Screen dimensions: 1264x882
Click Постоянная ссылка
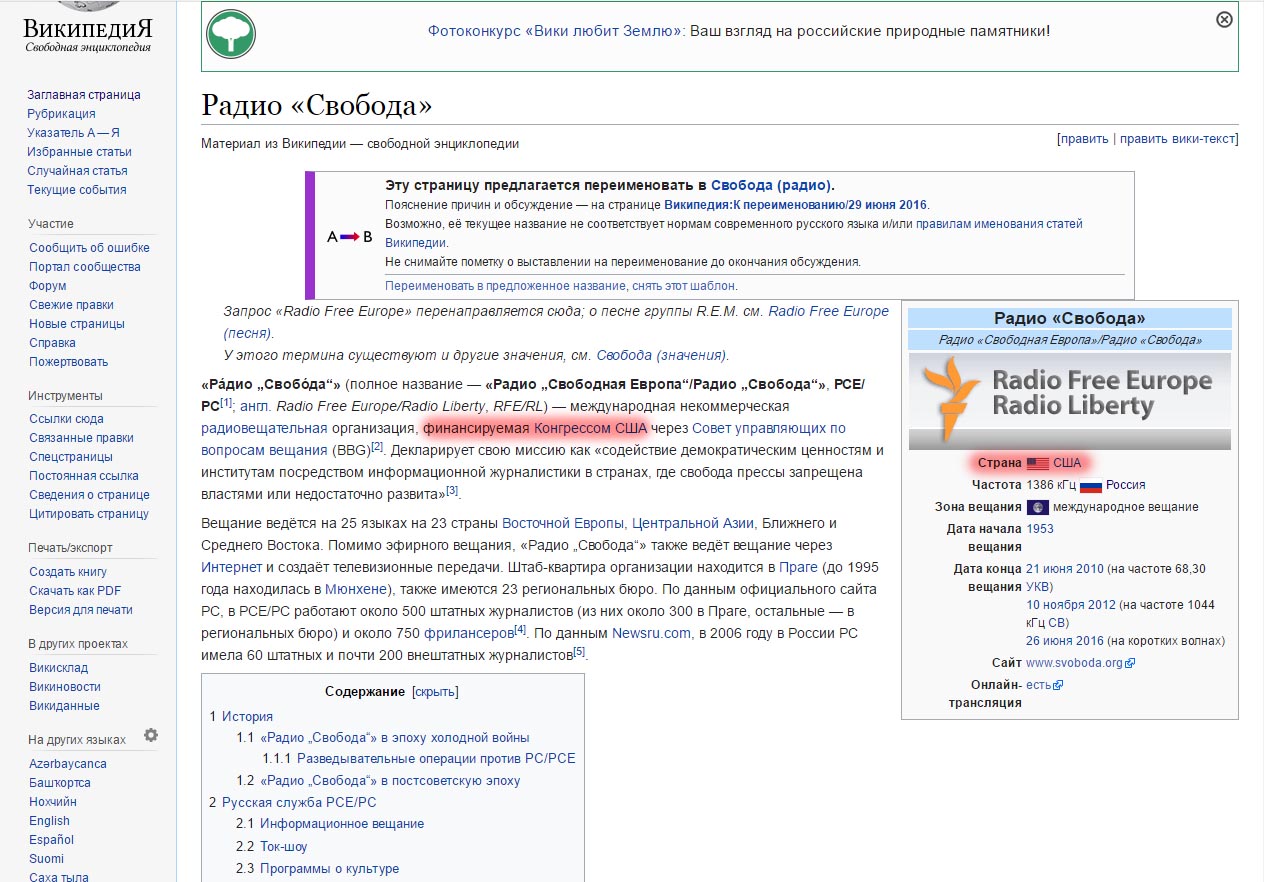coord(84,476)
